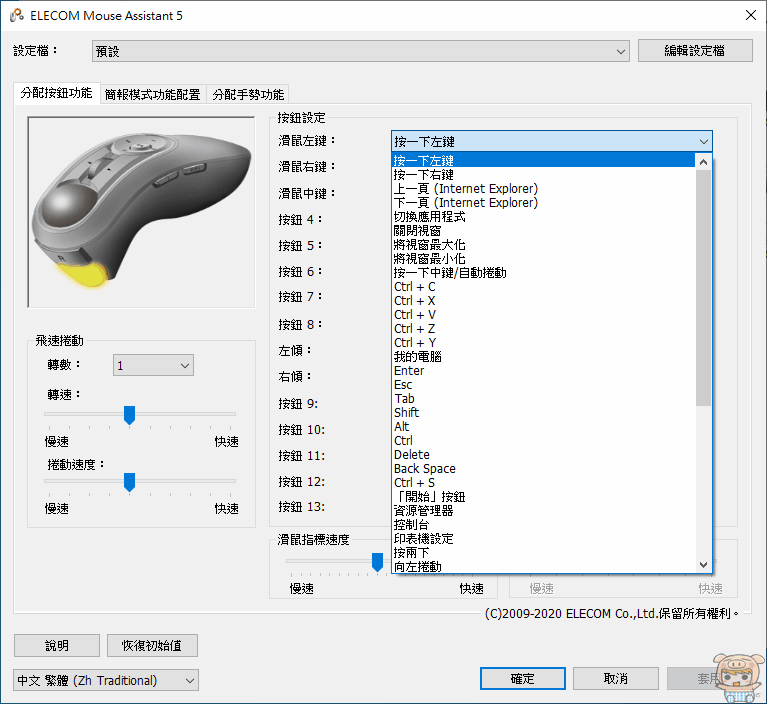Click the 恢復初始值 button
767x704 pixels.
[x=152, y=646]
